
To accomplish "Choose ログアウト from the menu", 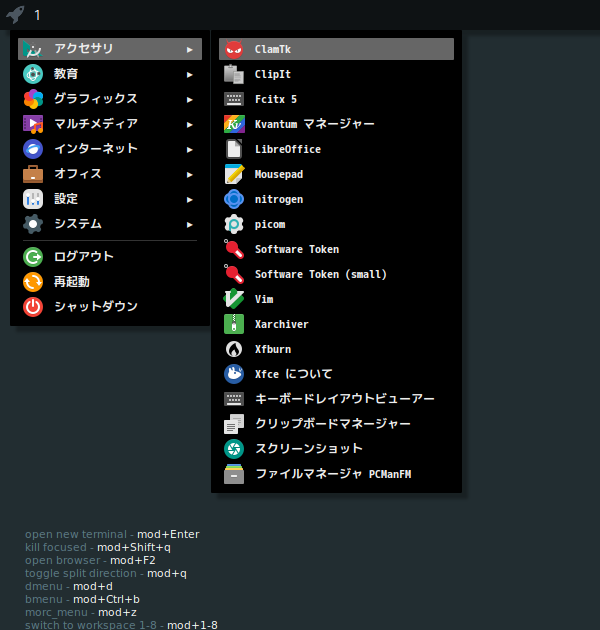I will (x=110, y=257).
